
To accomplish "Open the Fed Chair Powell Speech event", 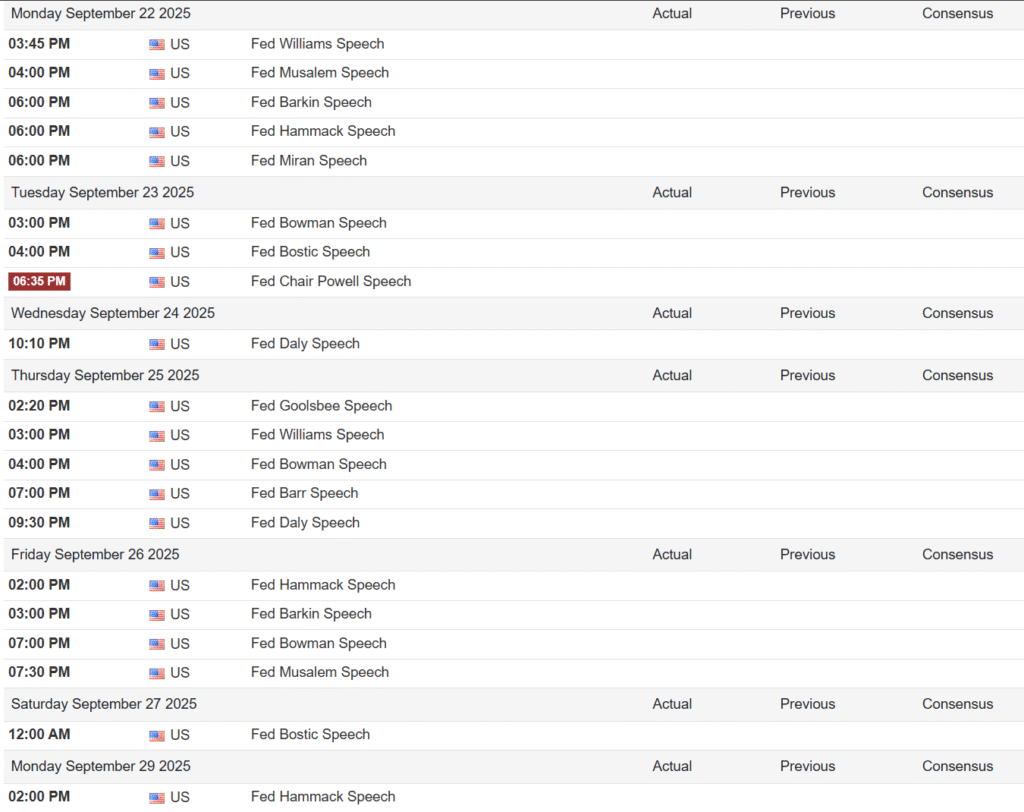I will [x=331, y=281].
